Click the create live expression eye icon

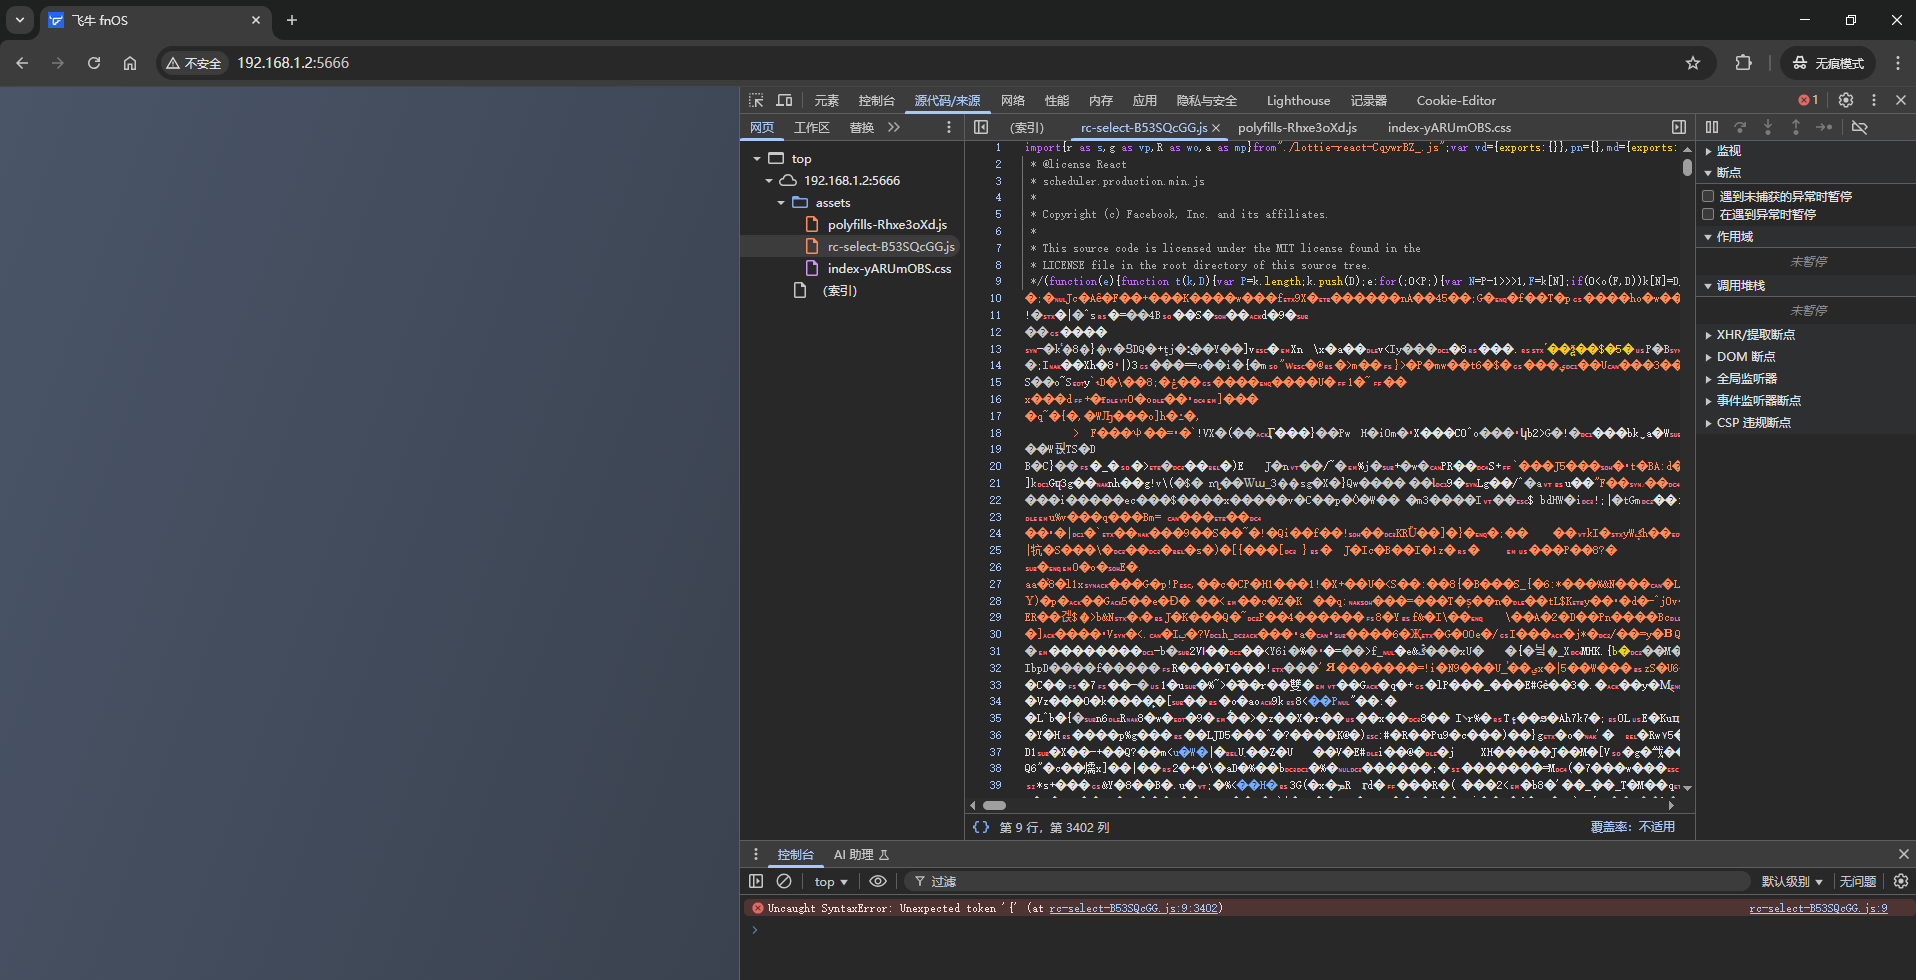877,881
